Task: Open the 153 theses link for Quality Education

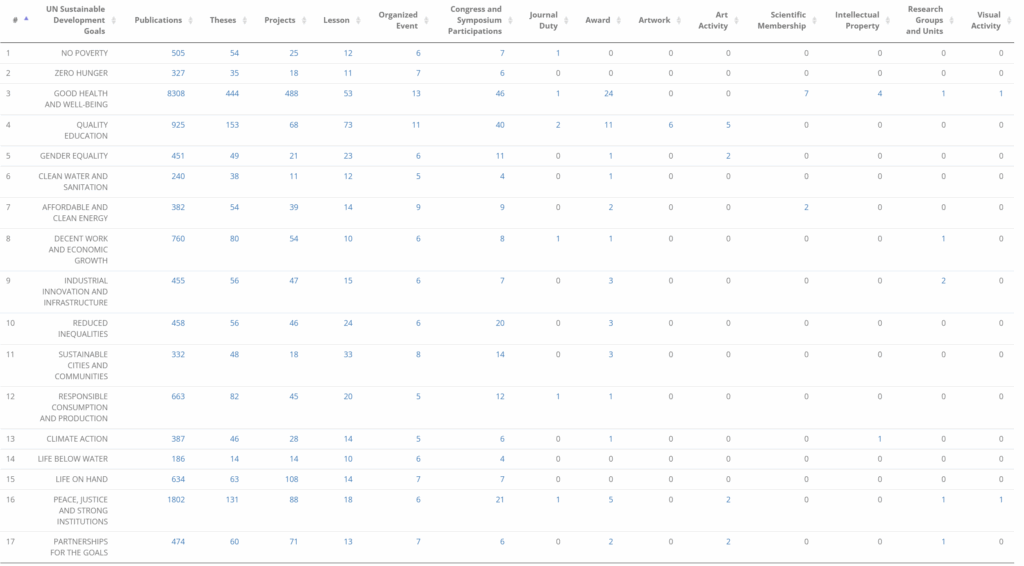Action: [x=232, y=125]
